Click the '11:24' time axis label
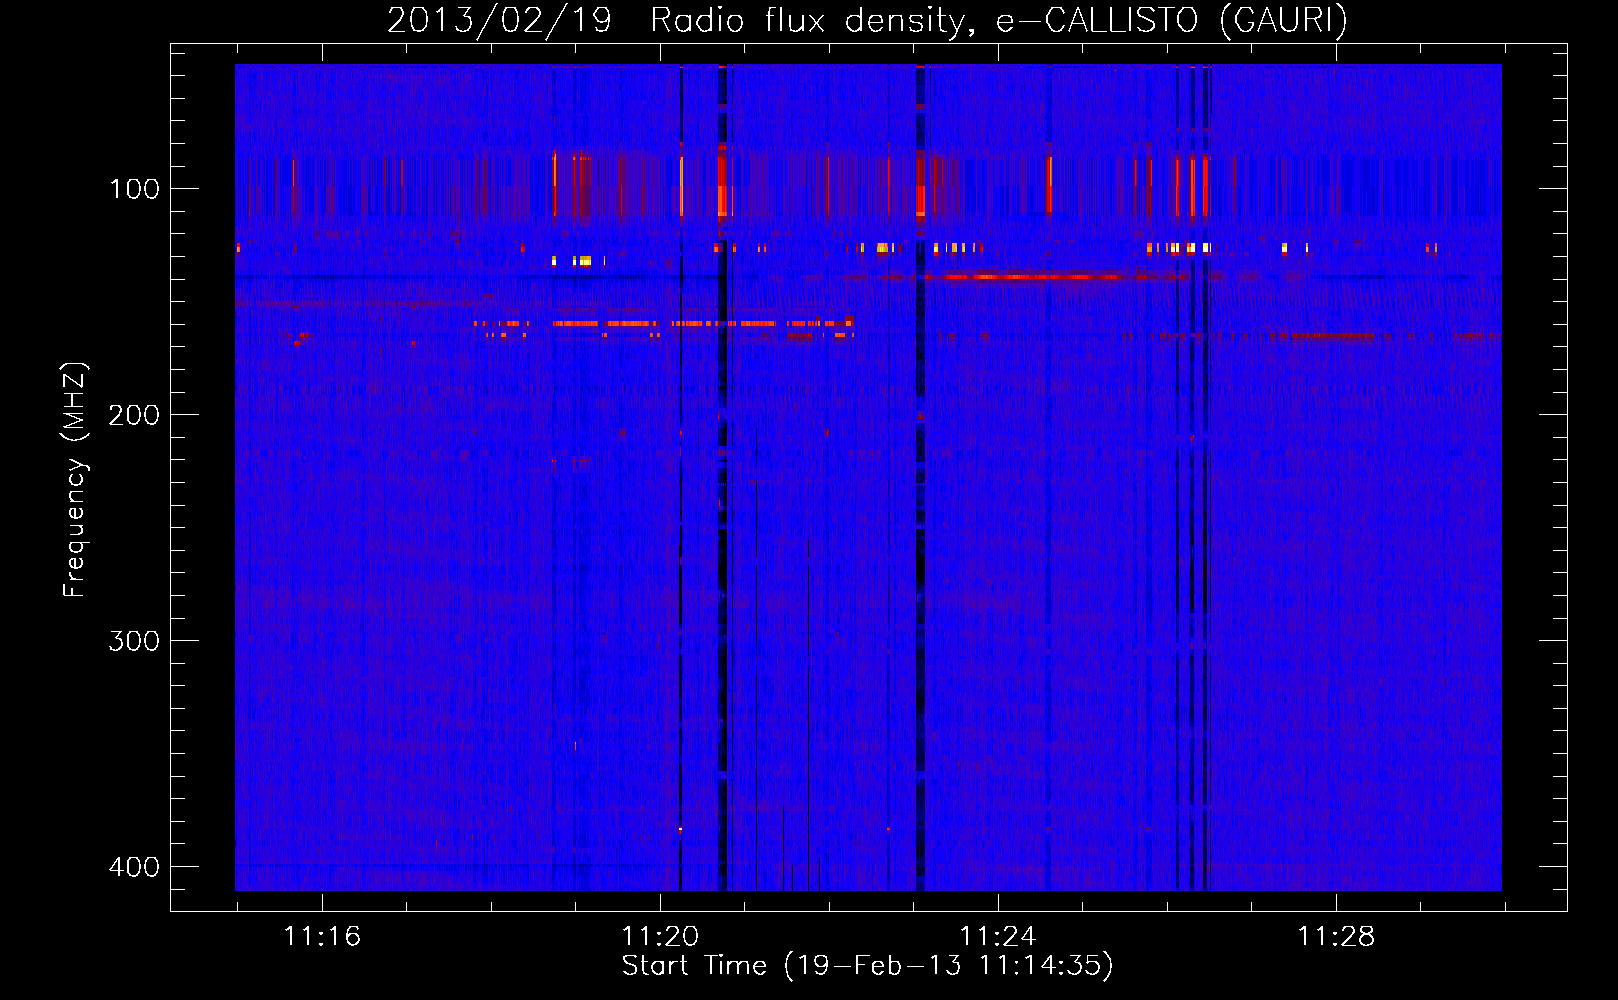The image size is (1618, 1000). (x=998, y=937)
